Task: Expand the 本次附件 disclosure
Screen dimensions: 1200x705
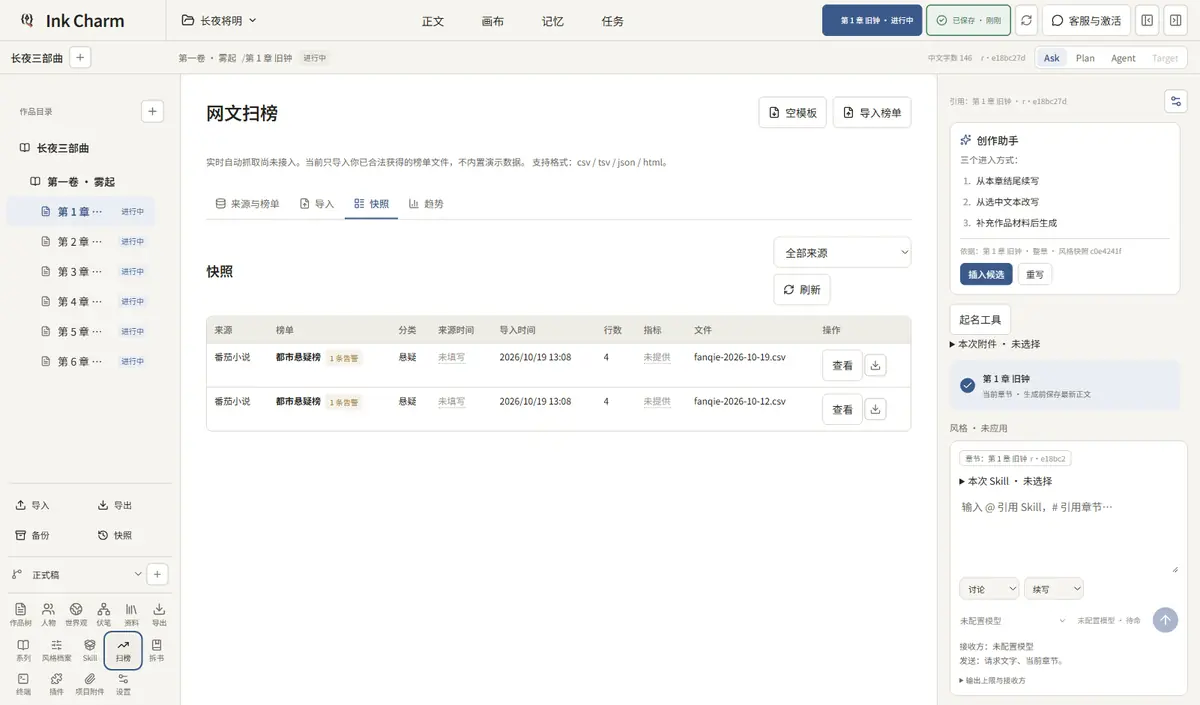Action: click(995, 344)
